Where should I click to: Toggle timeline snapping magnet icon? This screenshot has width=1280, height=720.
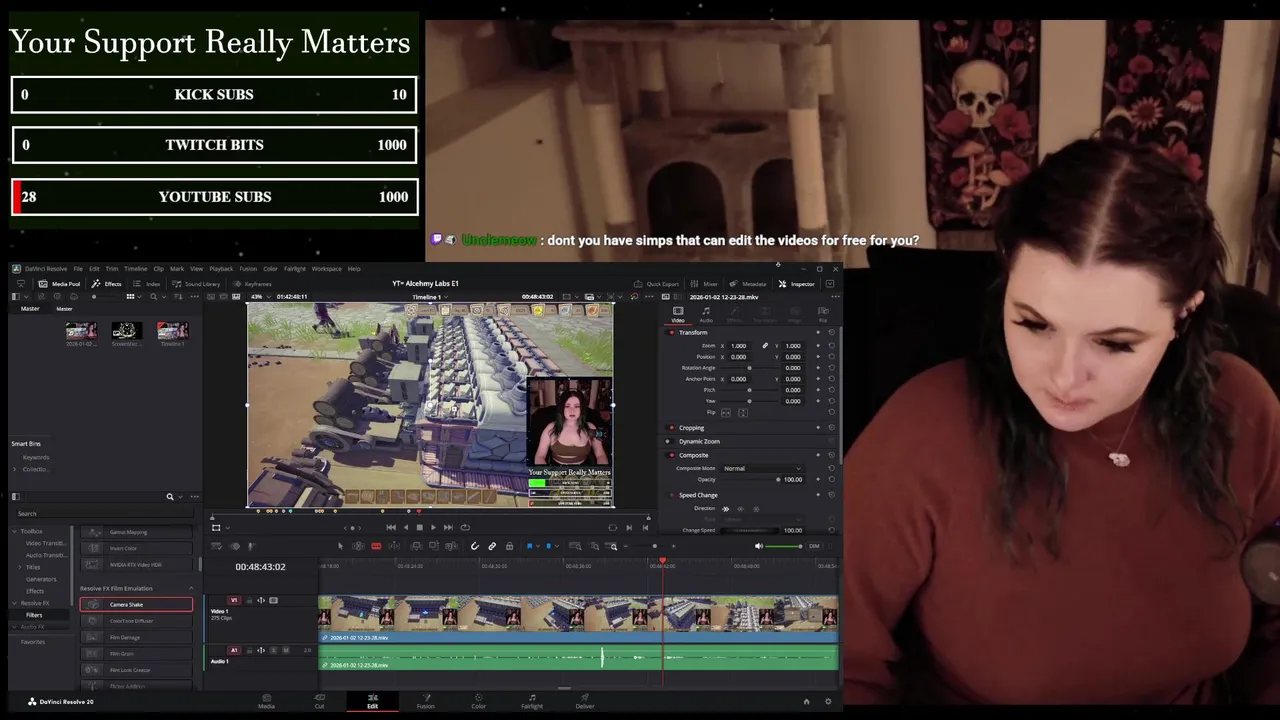pyautogui.click(x=474, y=546)
